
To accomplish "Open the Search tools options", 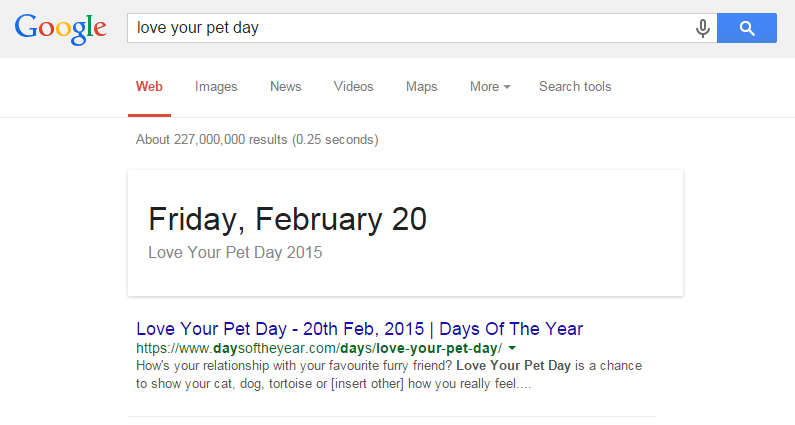I will [575, 87].
